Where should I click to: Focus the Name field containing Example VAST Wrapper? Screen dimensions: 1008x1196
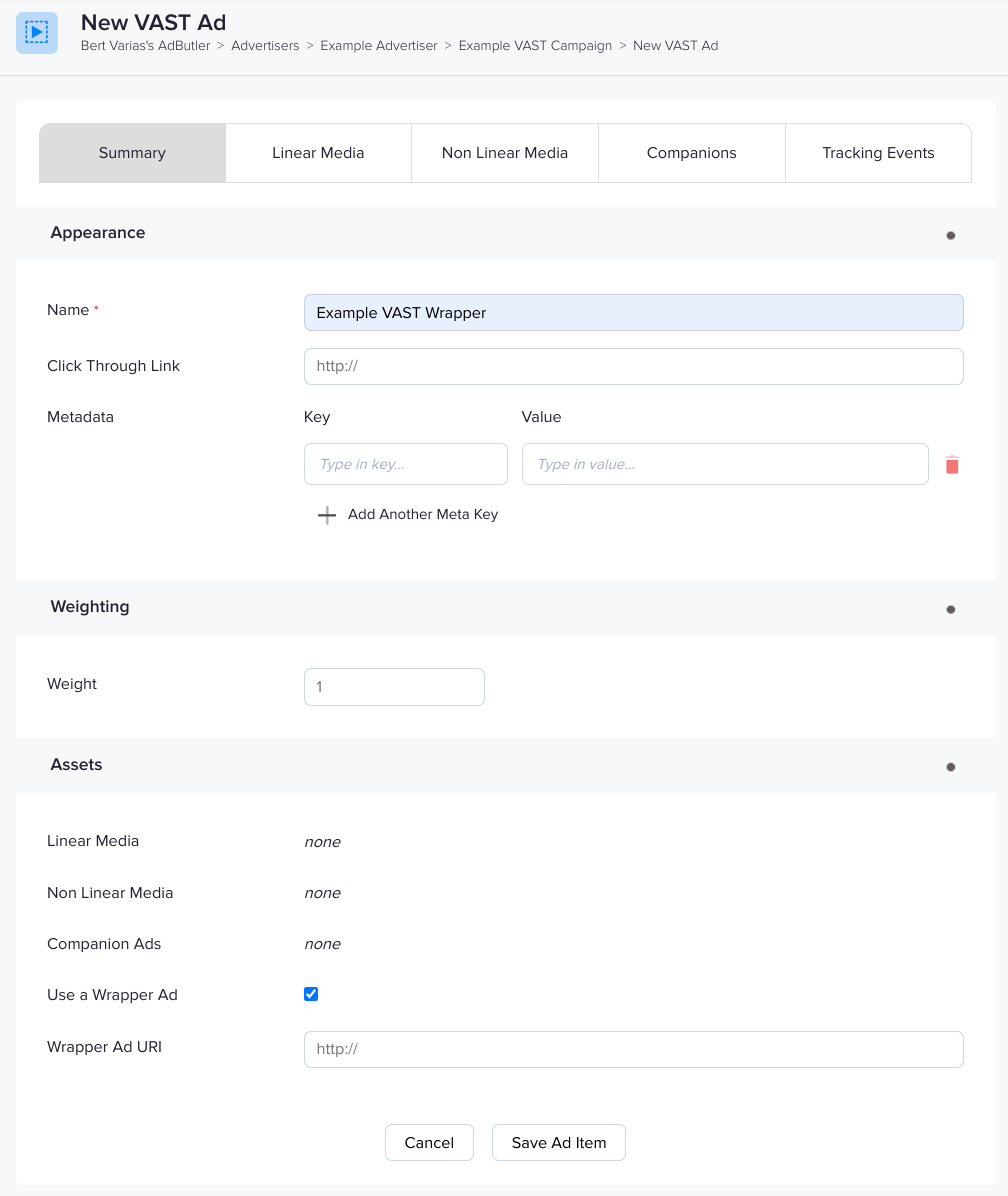pyautogui.click(x=634, y=313)
